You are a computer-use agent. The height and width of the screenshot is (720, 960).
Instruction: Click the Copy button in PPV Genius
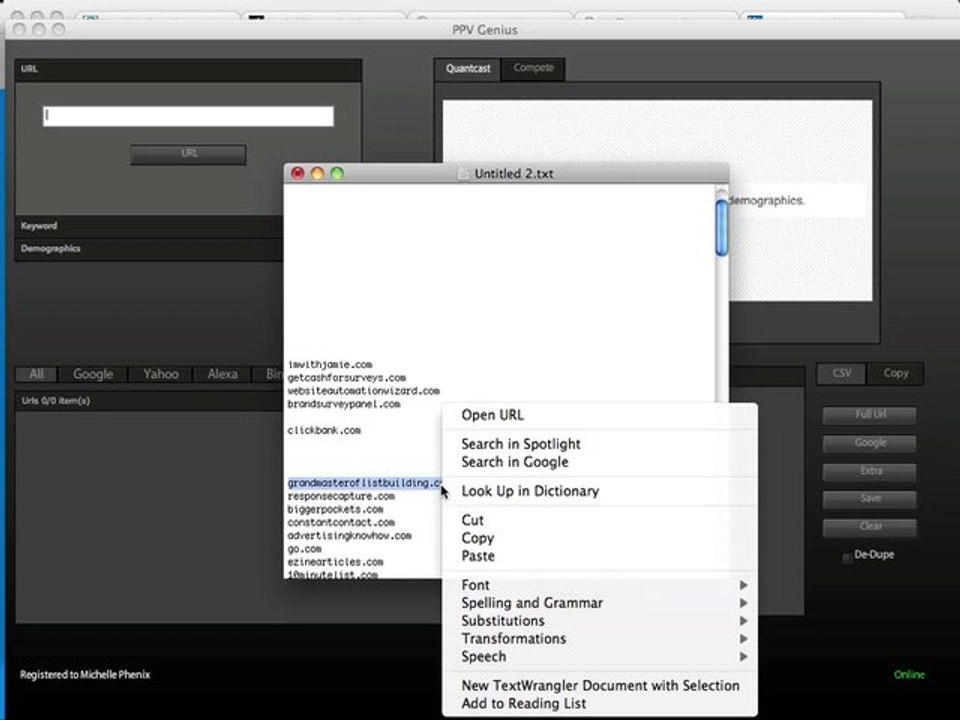point(895,373)
